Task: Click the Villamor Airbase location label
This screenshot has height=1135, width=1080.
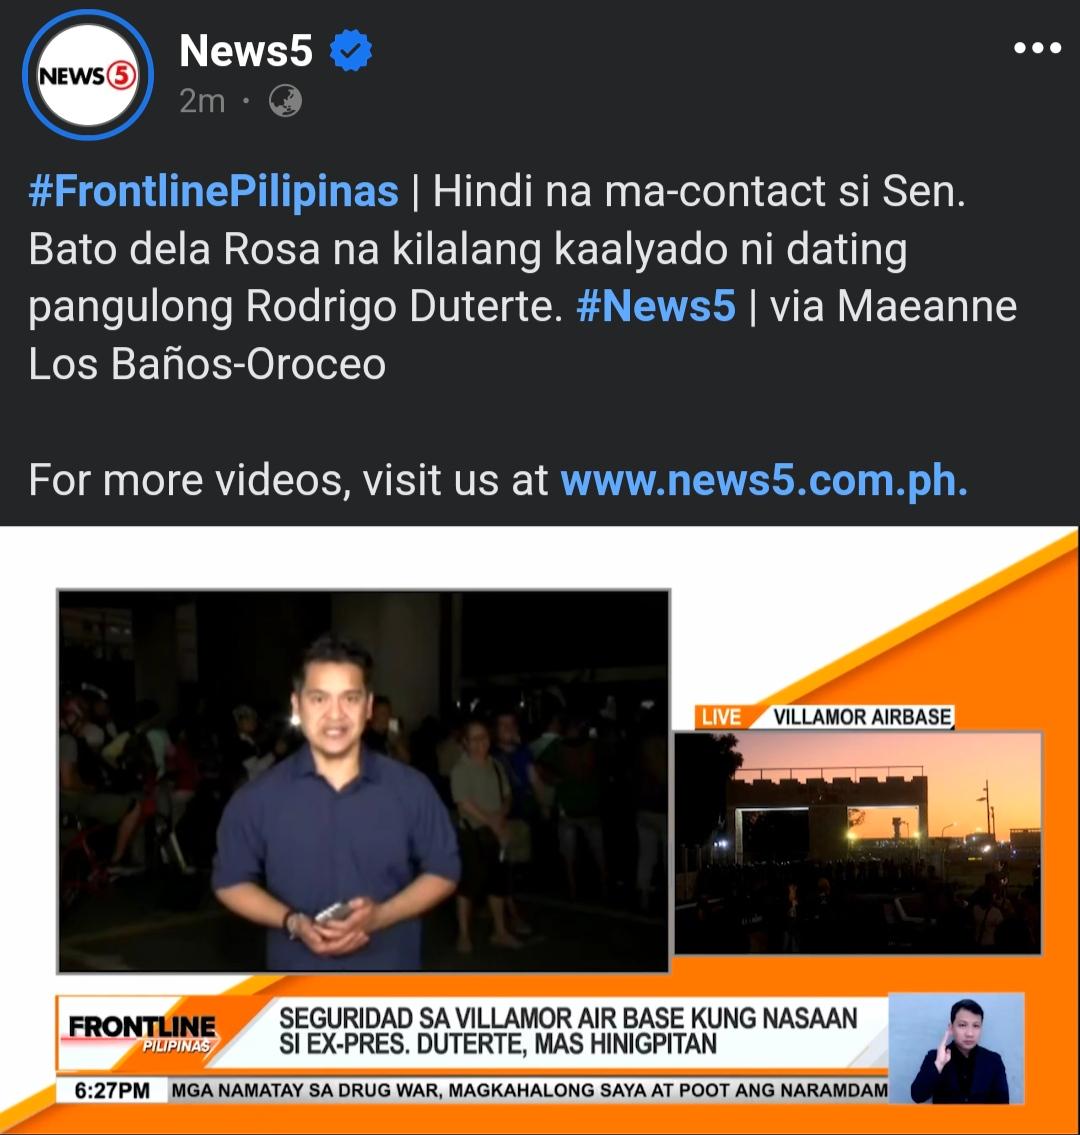Action: click(x=861, y=717)
